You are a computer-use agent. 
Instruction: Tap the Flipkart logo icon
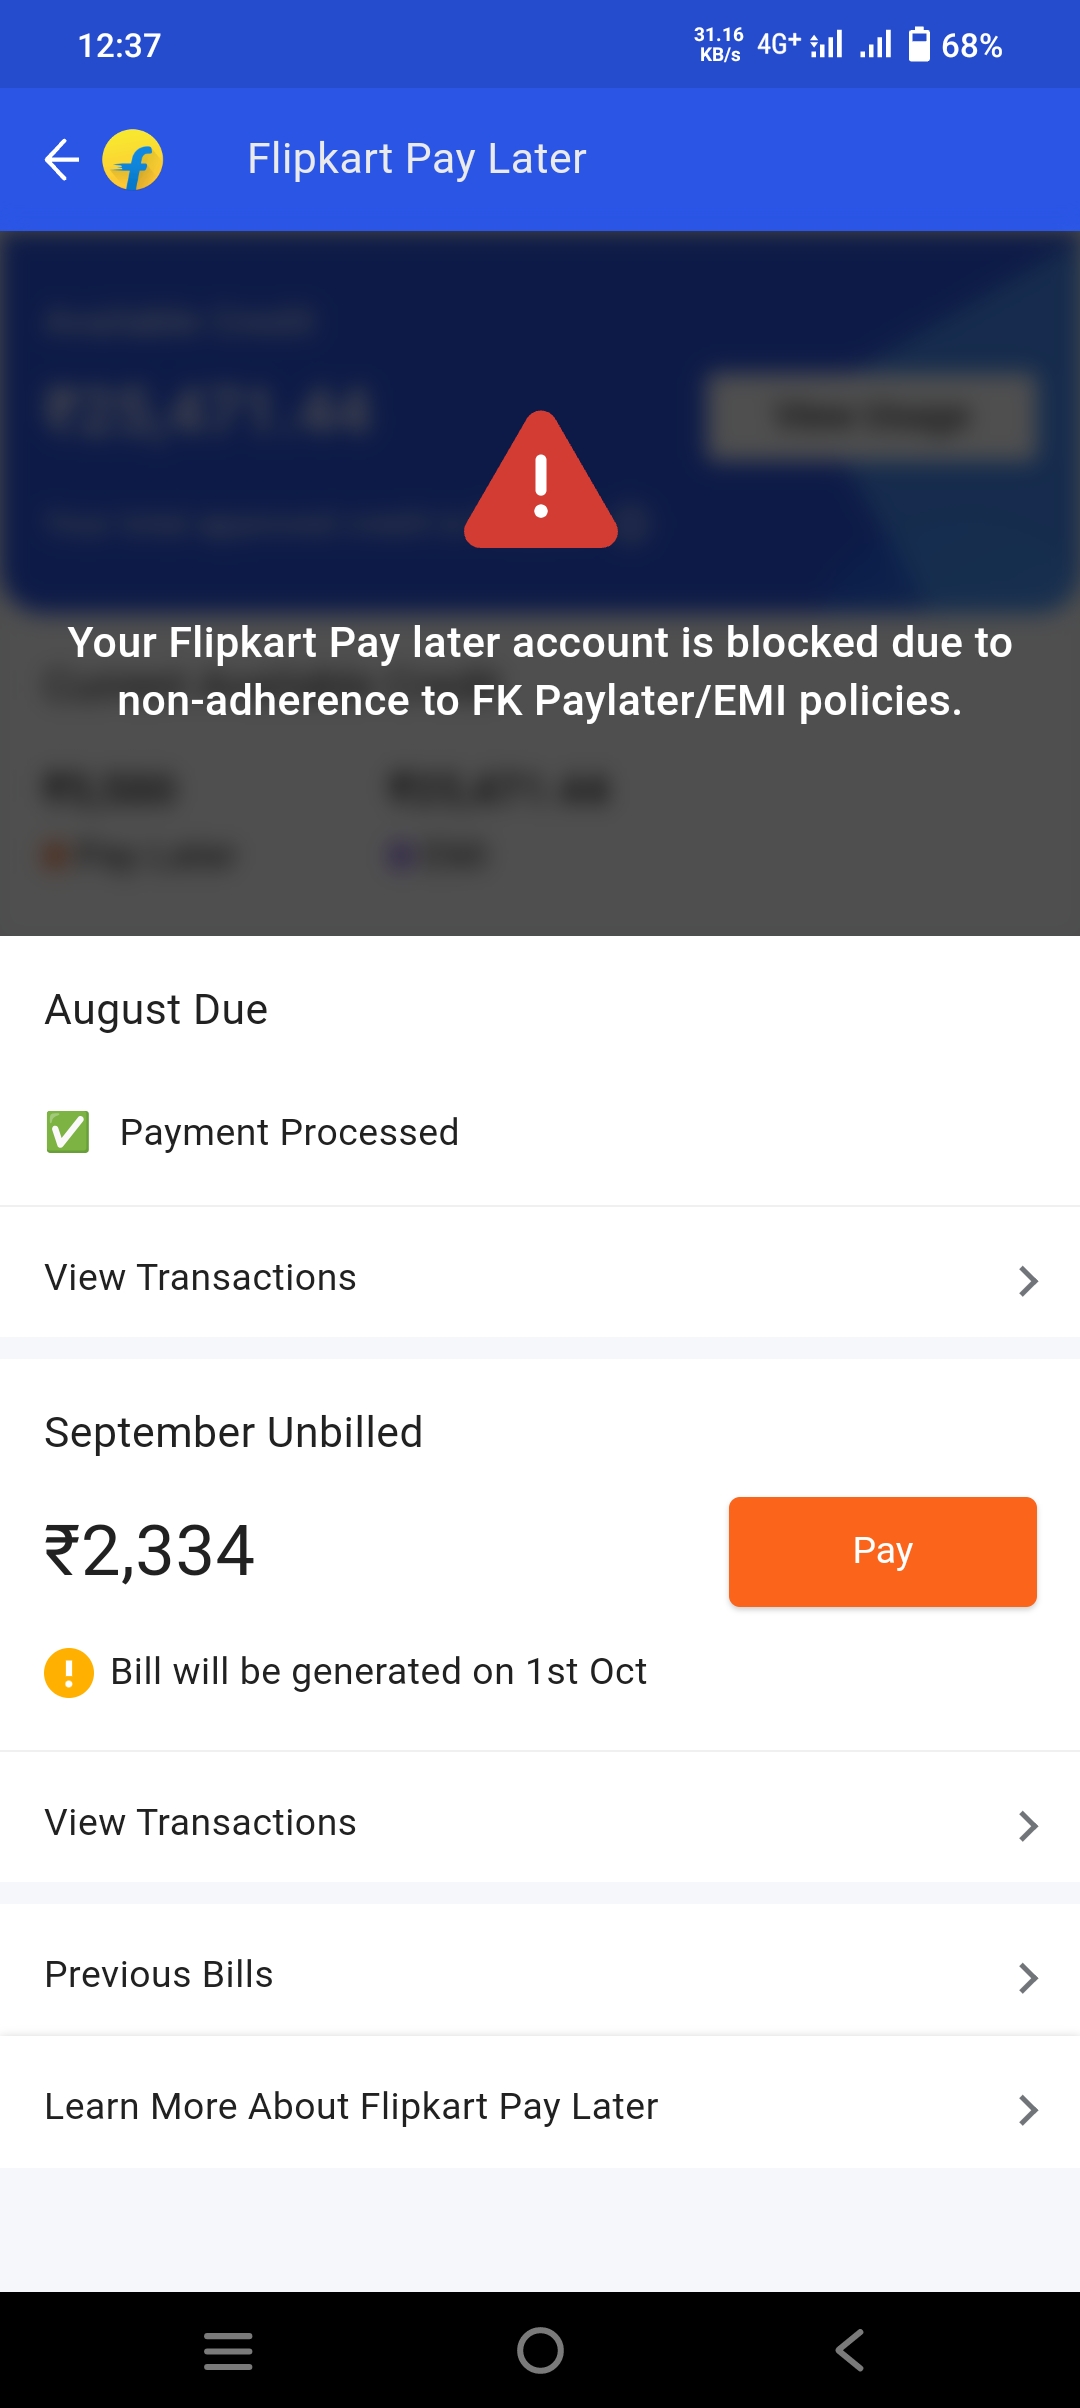pos(133,160)
